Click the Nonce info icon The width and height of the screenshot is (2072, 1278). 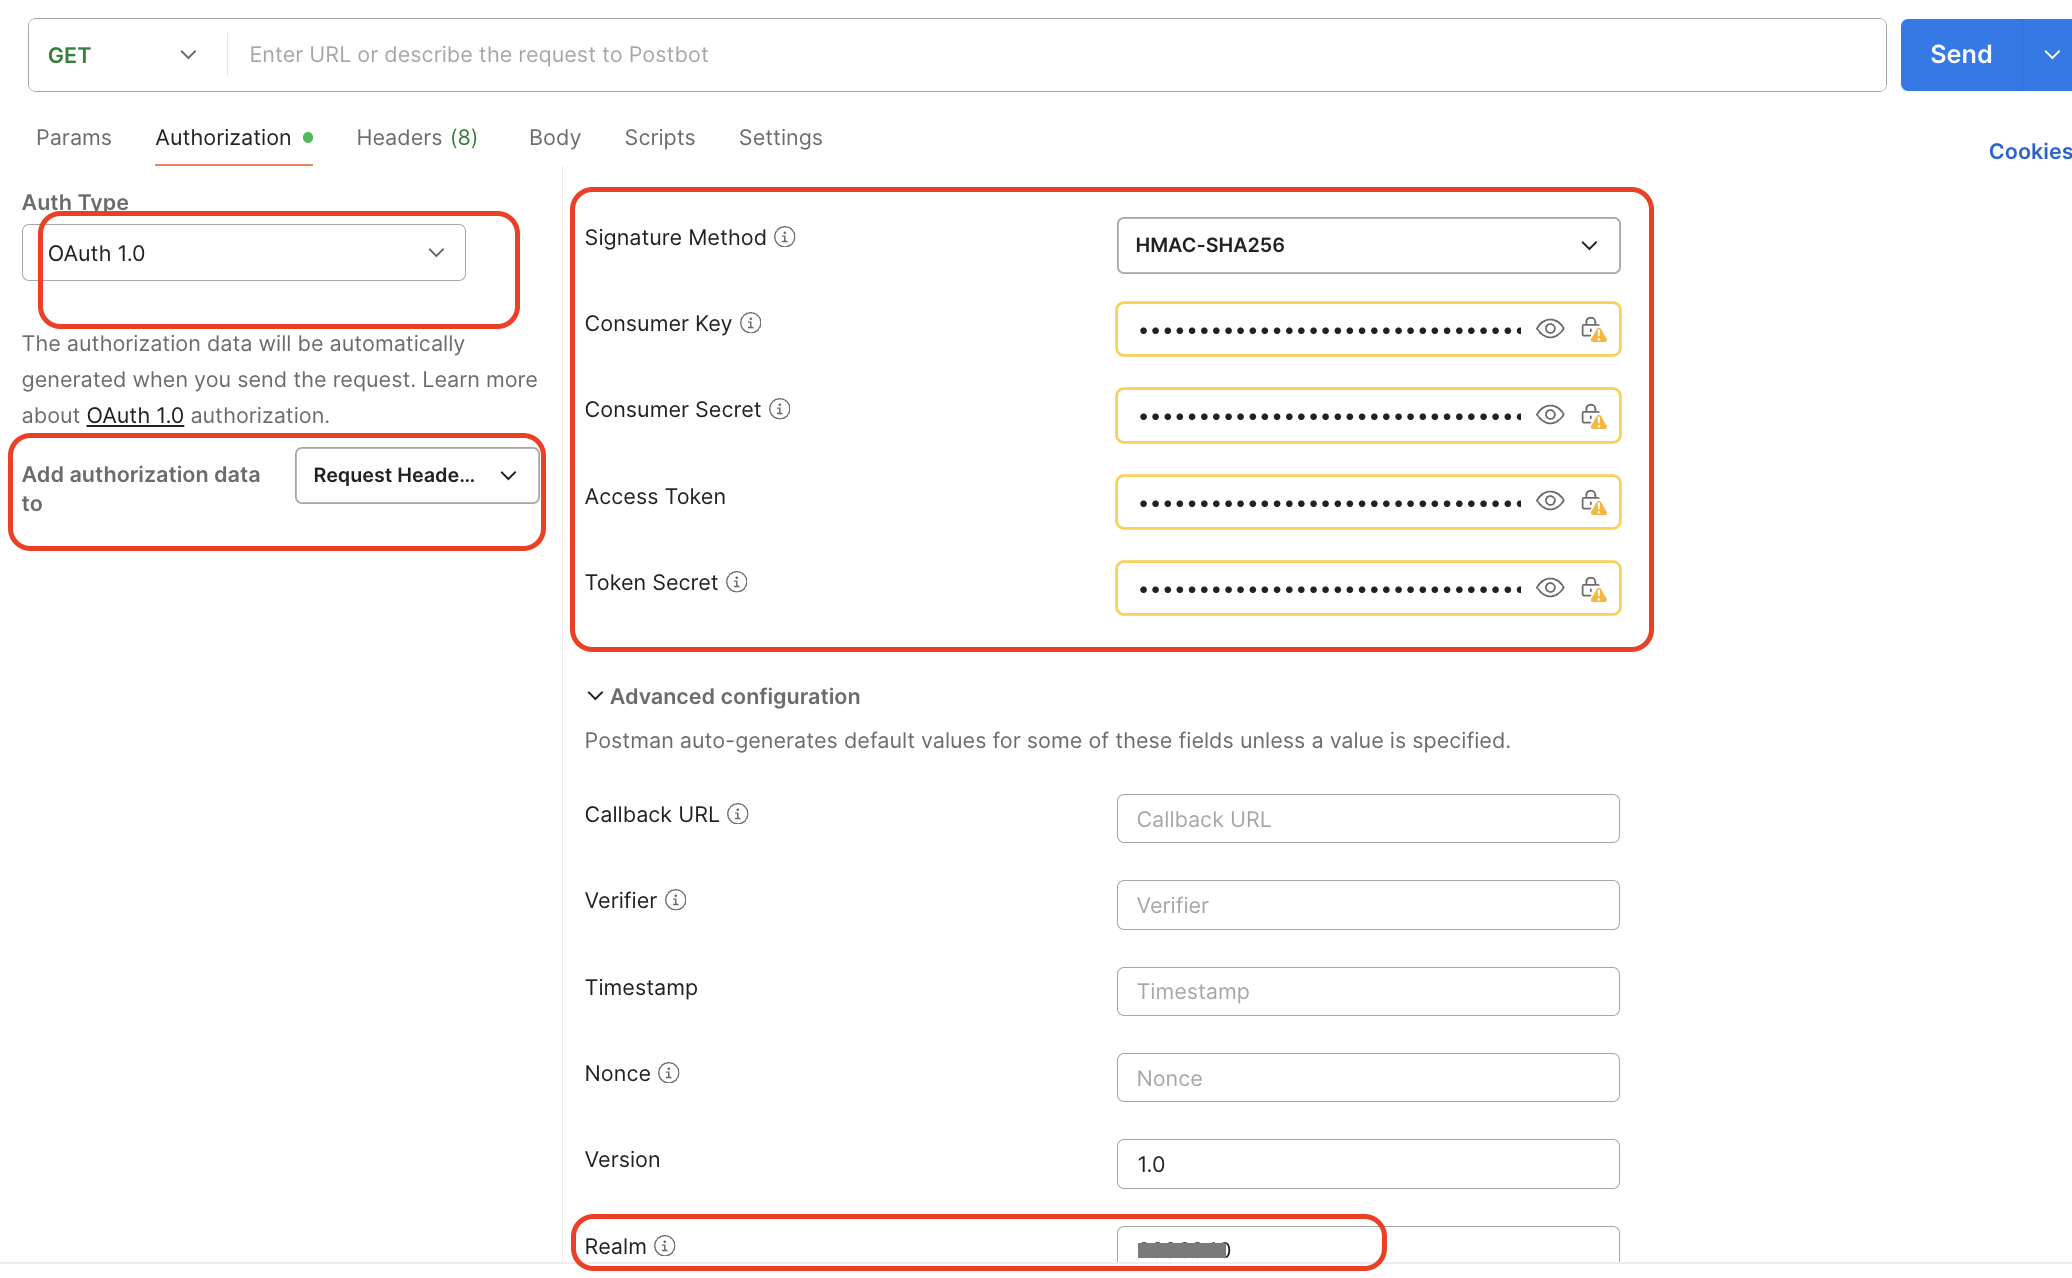tap(669, 1073)
